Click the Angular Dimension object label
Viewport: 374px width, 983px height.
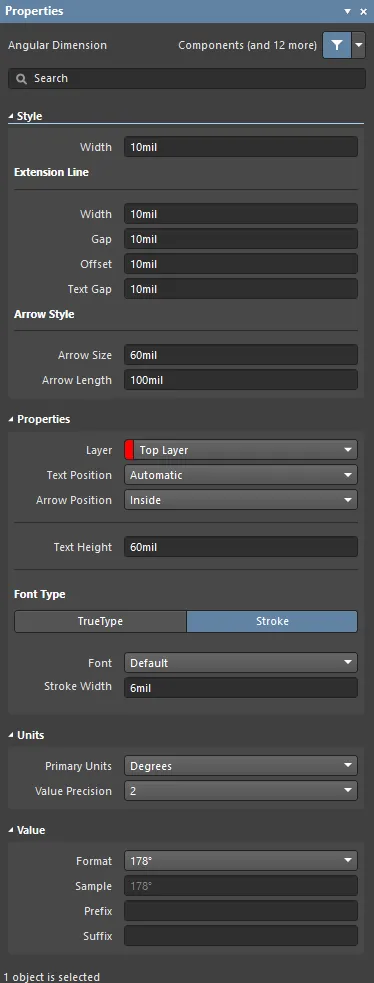[x=57, y=46]
